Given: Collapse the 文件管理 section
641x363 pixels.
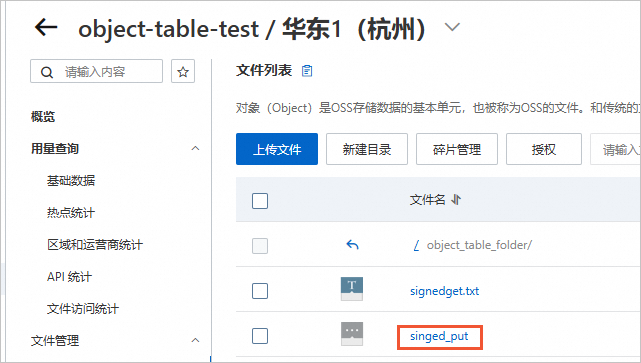Looking at the screenshot, I should (x=195, y=340).
